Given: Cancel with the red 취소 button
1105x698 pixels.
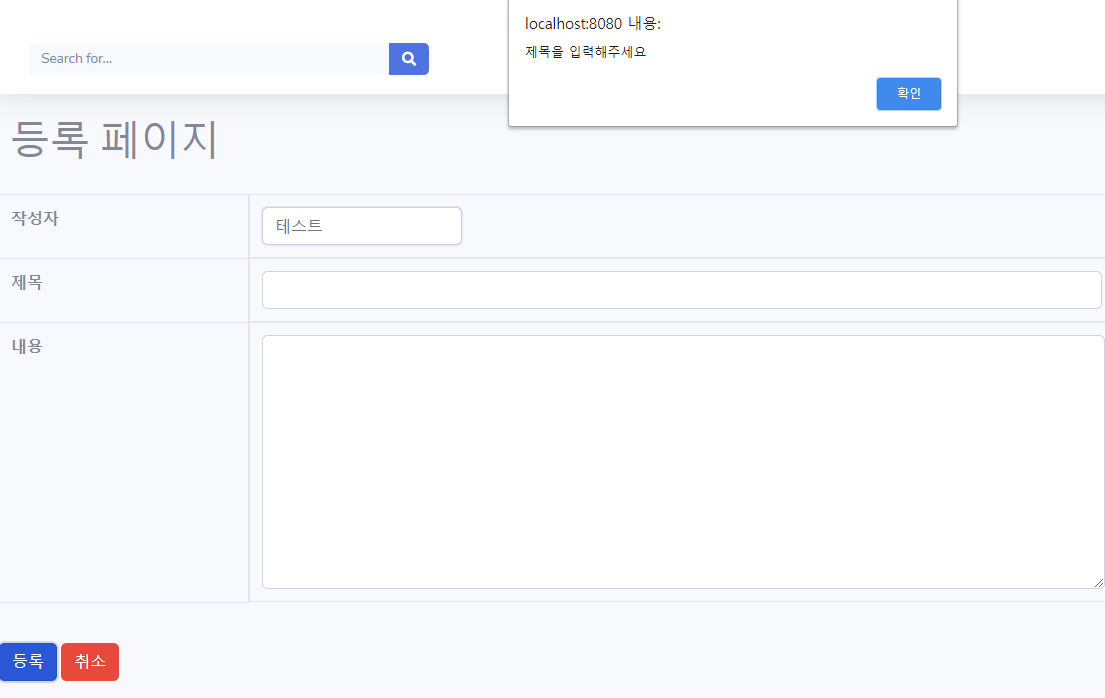Looking at the screenshot, I should pos(90,661).
